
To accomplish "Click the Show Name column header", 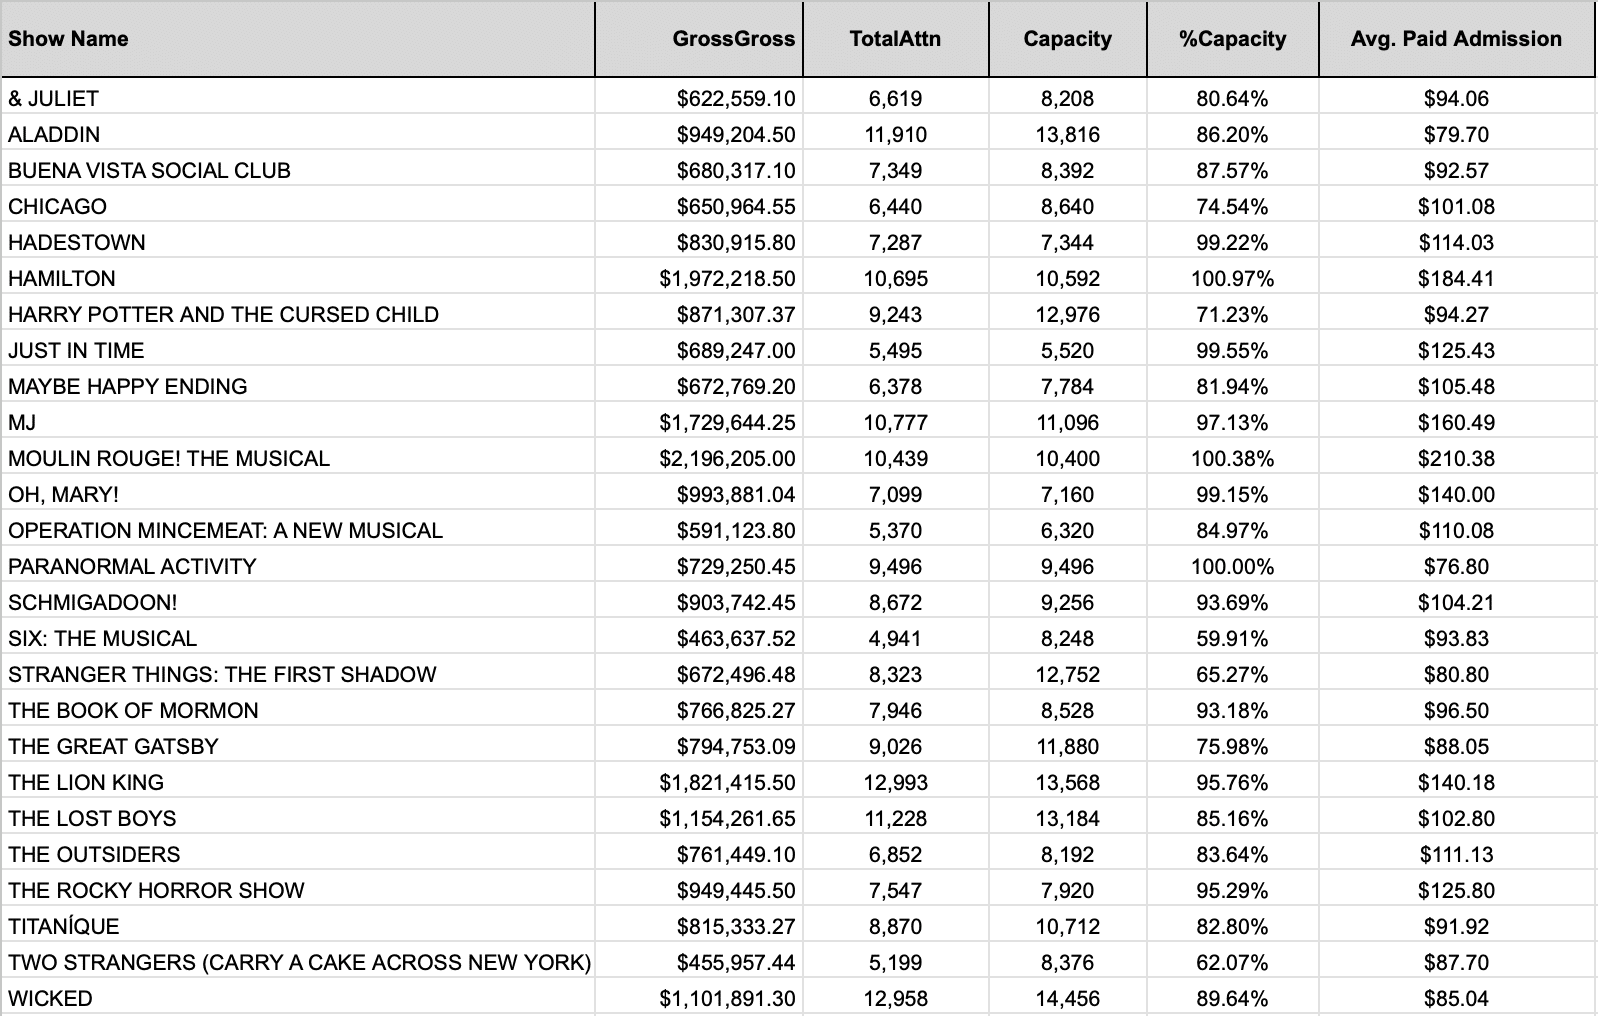I will pos(298,39).
